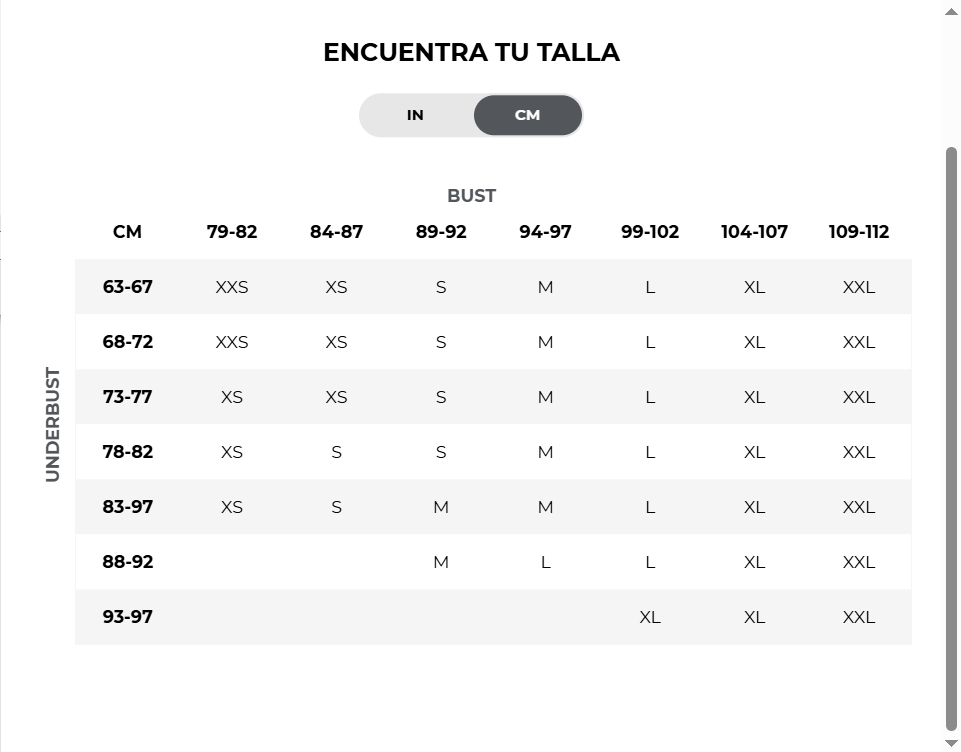Click L cell under 94-97 in 88-92 row
This screenshot has width=961, height=752.
545,562
